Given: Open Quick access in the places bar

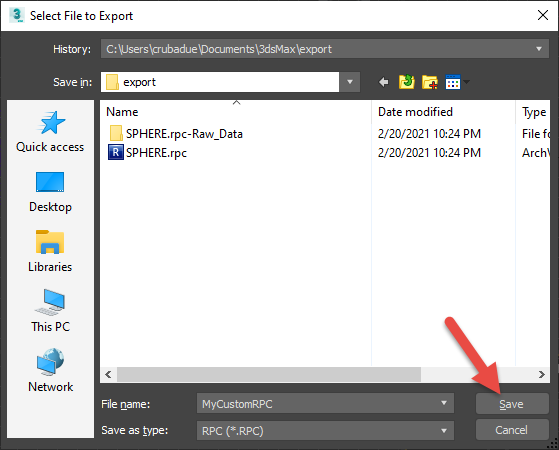Looking at the screenshot, I should pos(50,132).
